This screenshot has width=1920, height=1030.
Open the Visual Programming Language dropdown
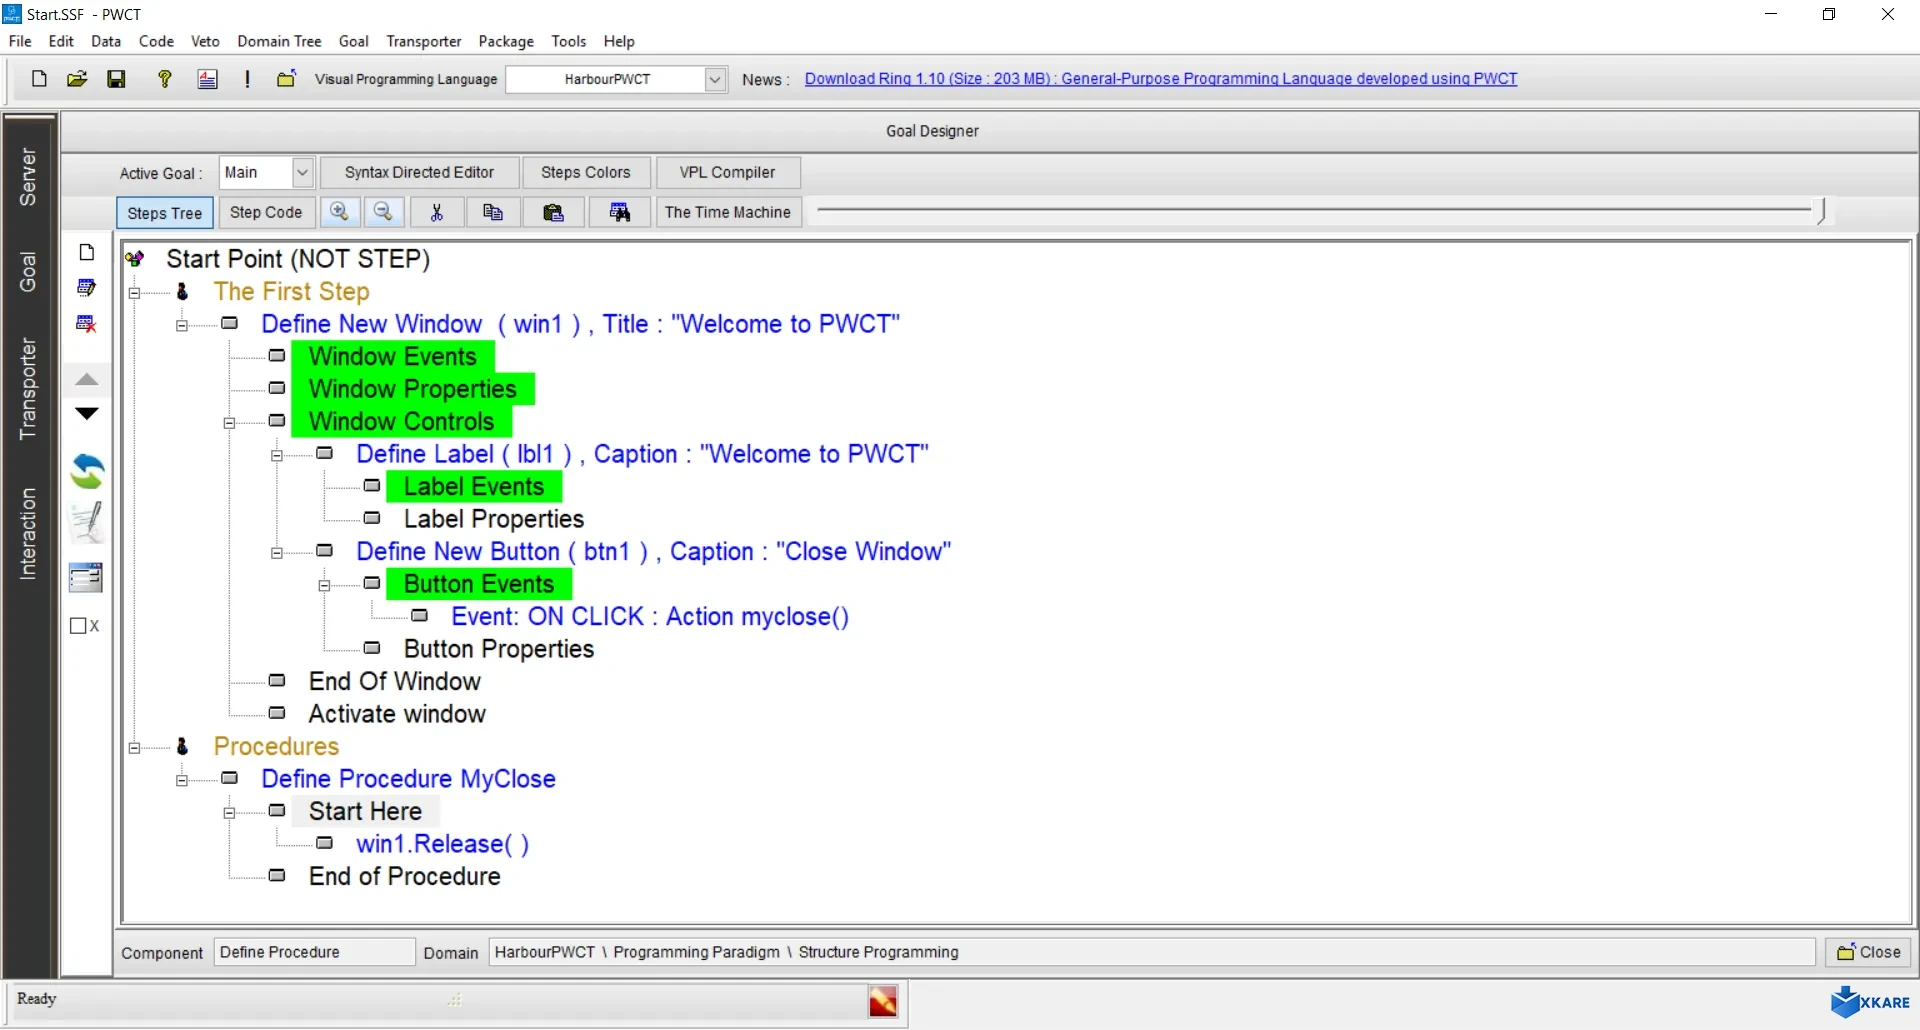click(716, 79)
